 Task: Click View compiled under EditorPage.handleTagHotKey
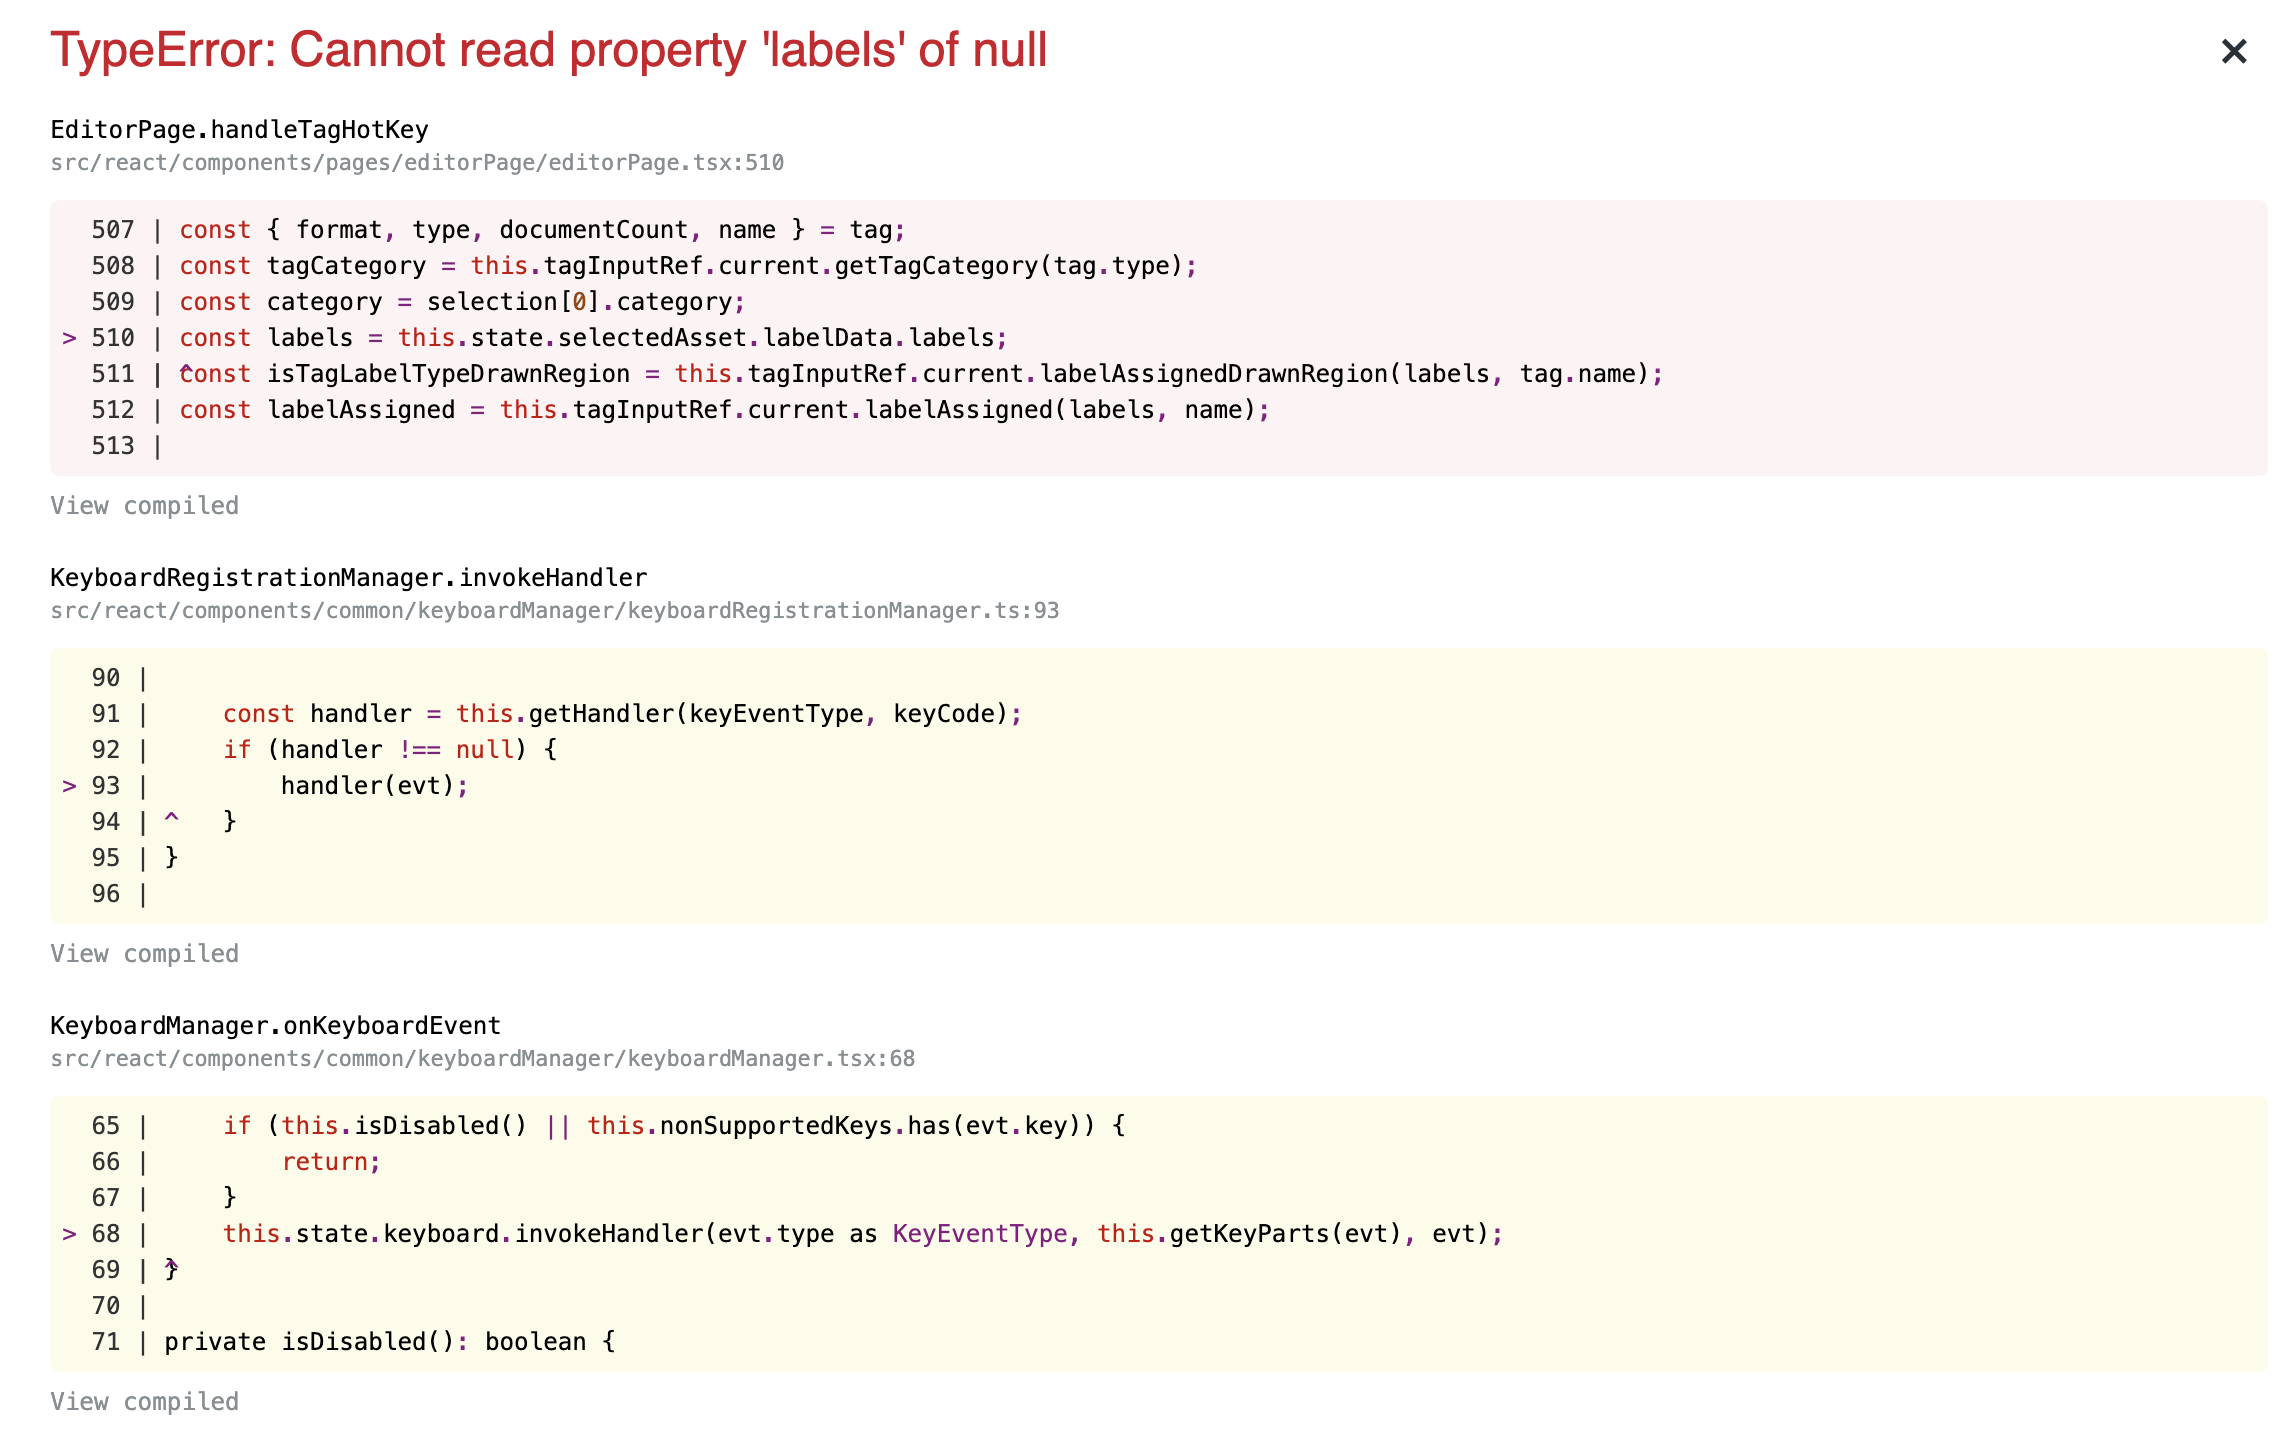point(143,505)
